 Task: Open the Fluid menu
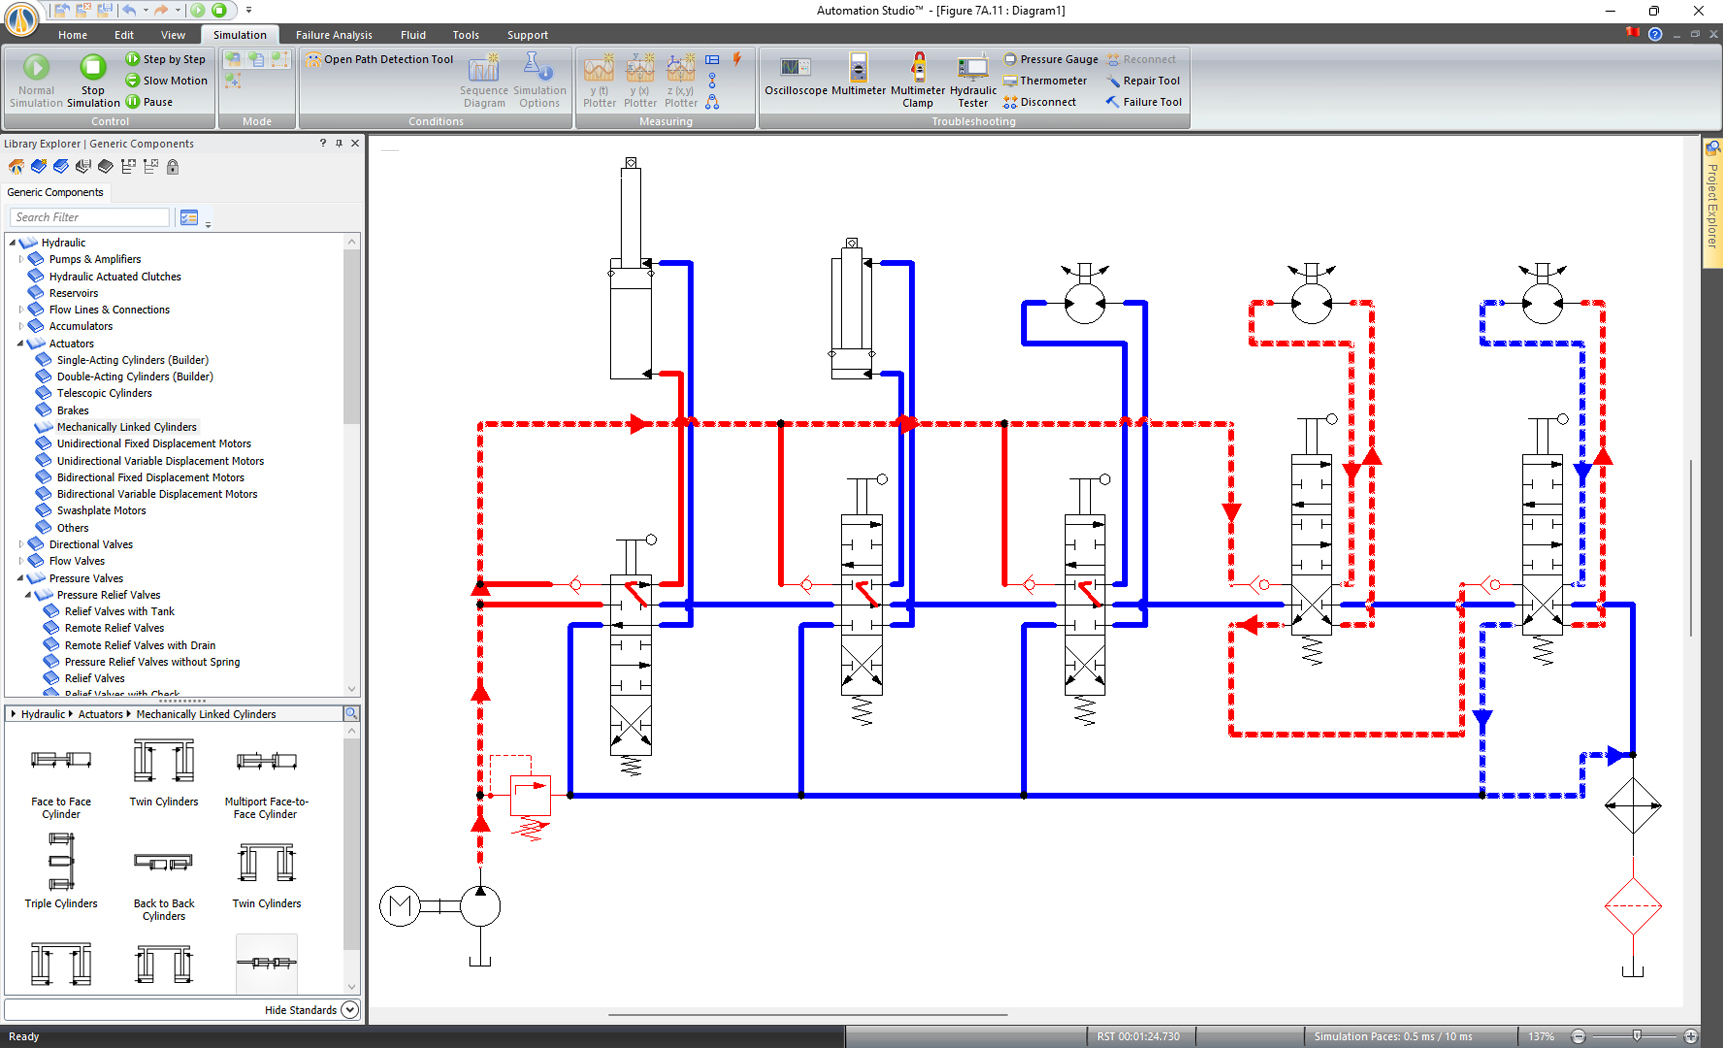[413, 34]
